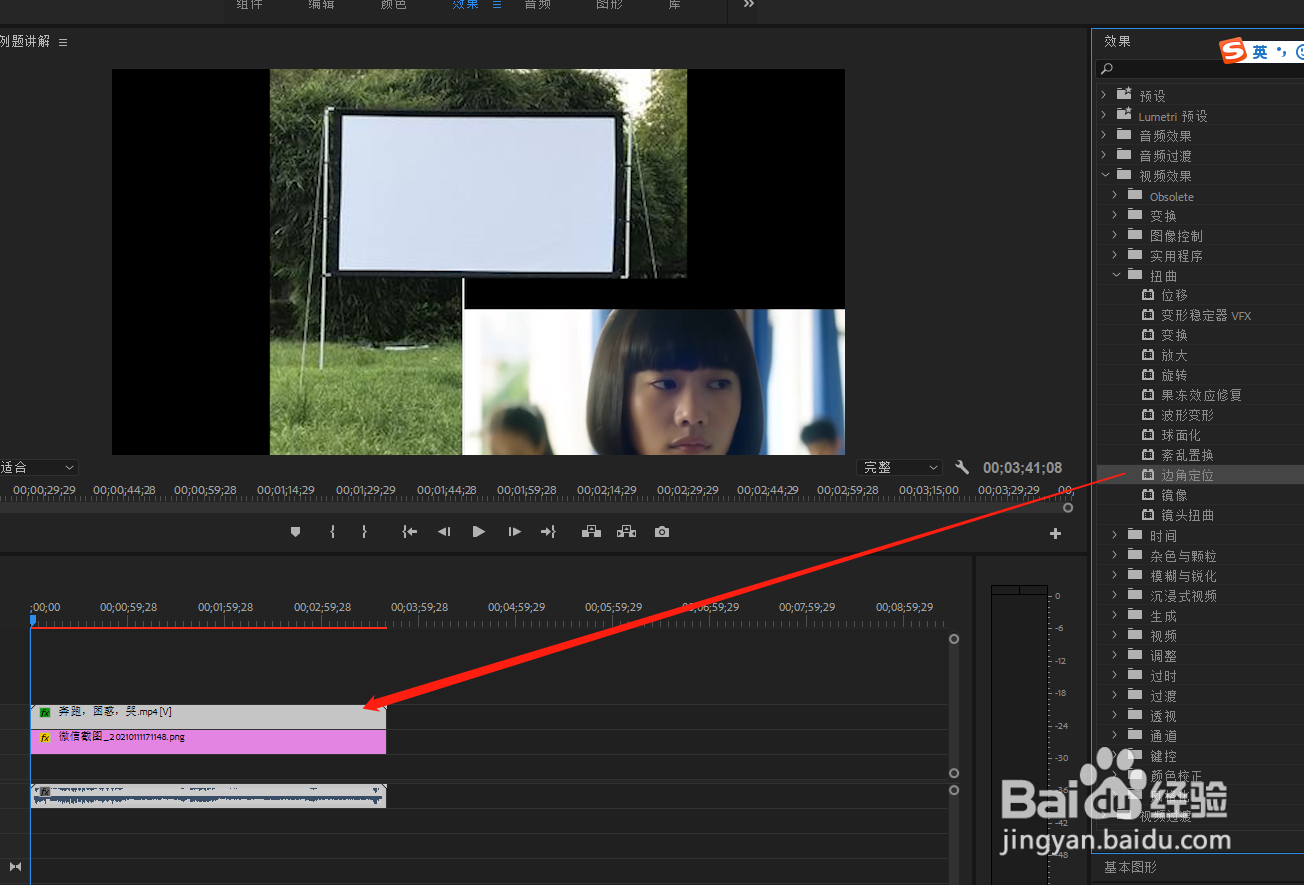Jump to the Out point

coord(548,532)
